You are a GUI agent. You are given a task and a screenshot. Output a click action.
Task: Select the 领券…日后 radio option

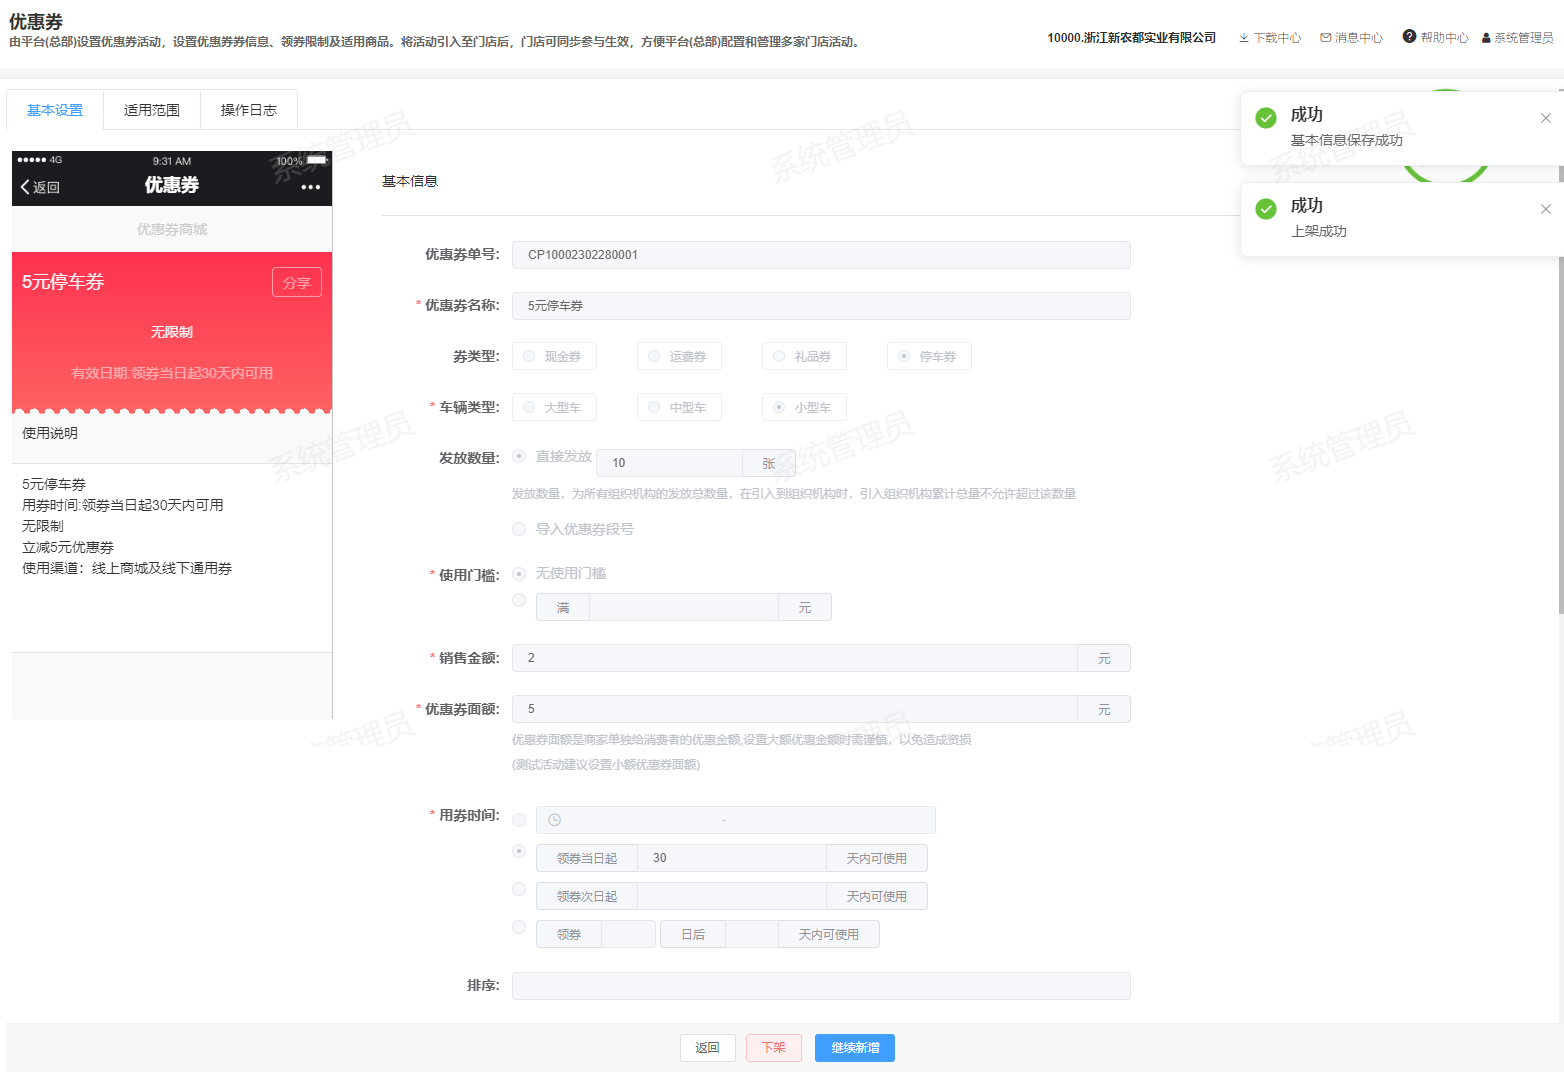(519, 927)
